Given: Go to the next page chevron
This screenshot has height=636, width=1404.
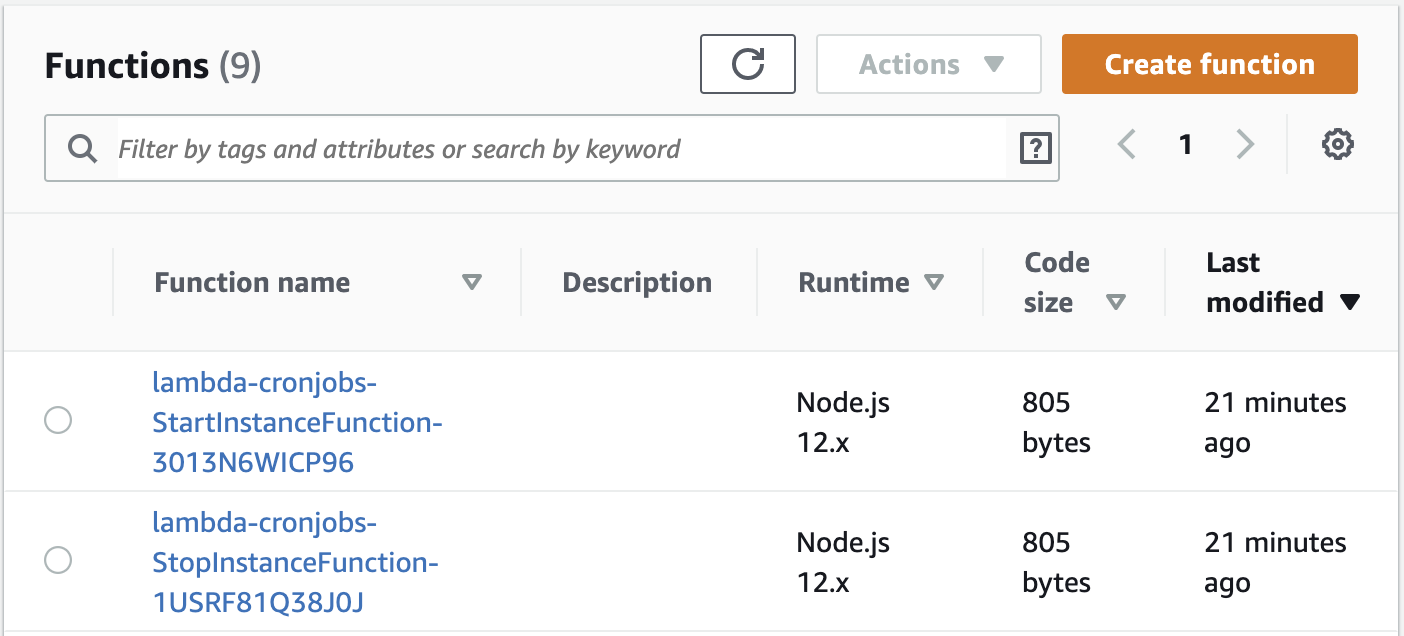Looking at the screenshot, I should tap(1245, 146).
